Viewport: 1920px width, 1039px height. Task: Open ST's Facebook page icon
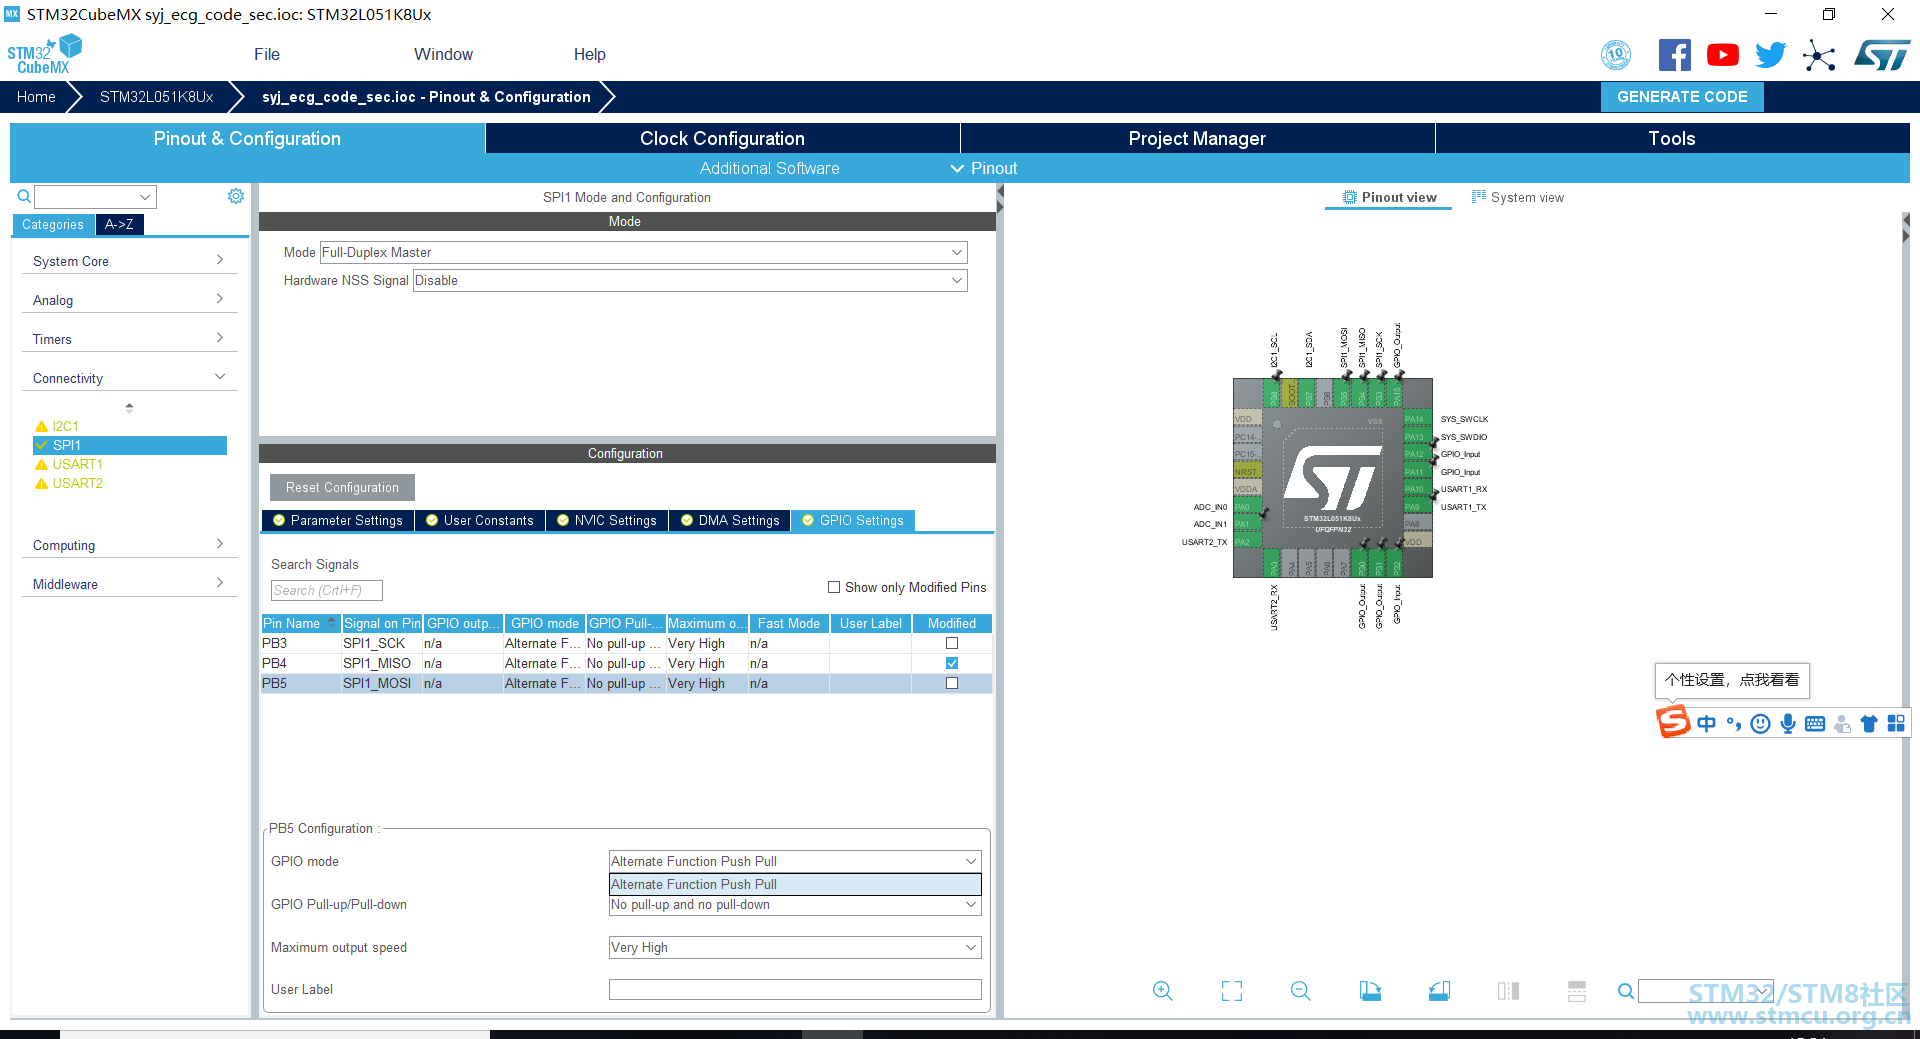[1674, 55]
